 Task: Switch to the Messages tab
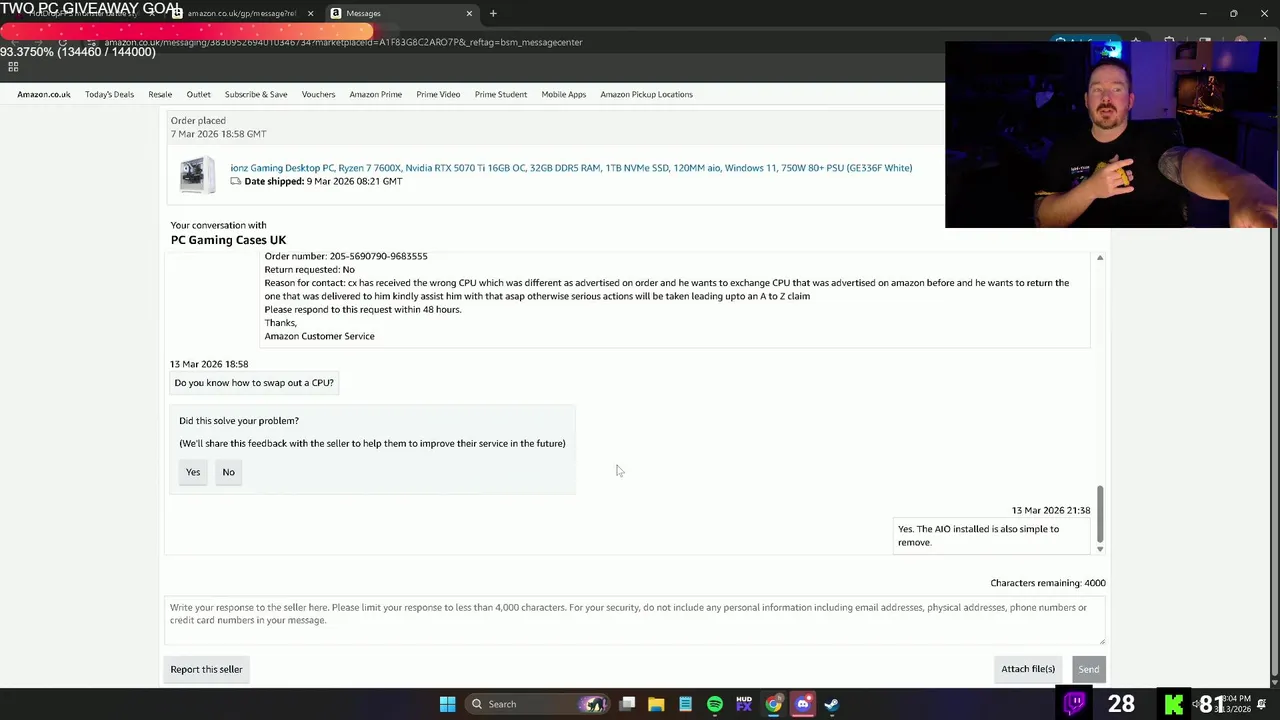point(400,13)
